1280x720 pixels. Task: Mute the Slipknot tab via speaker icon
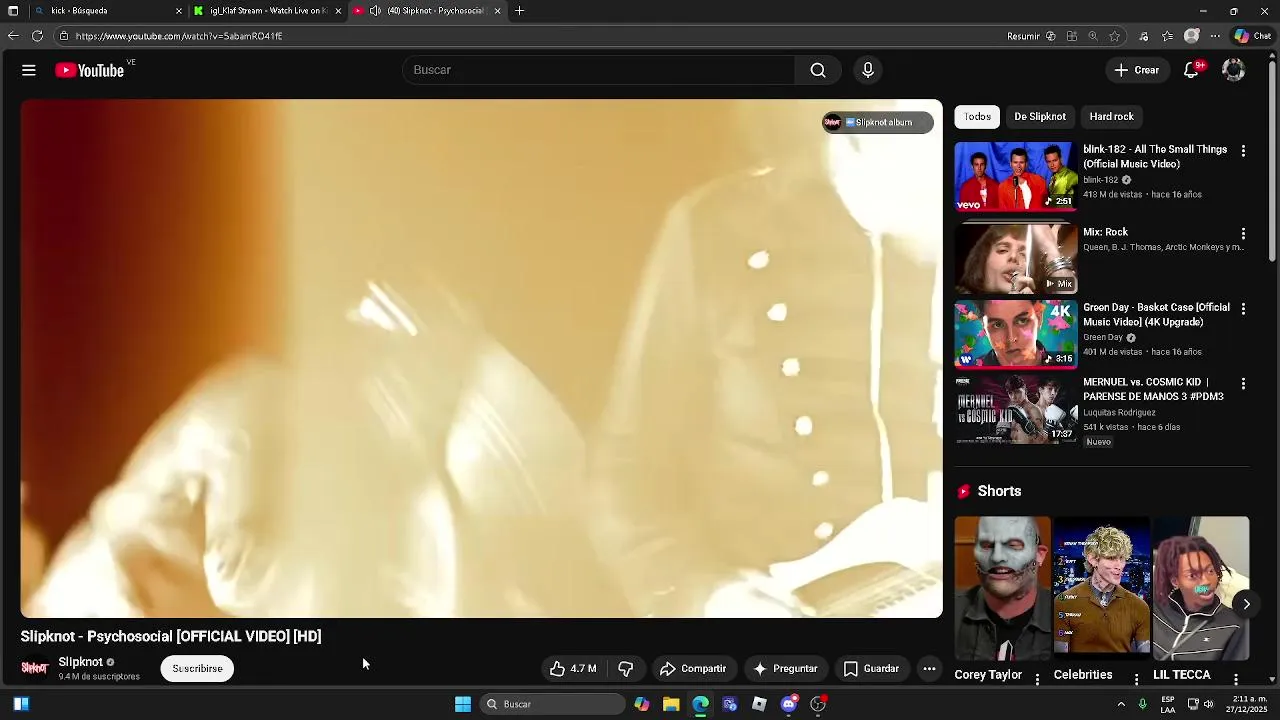pos(375,11)
